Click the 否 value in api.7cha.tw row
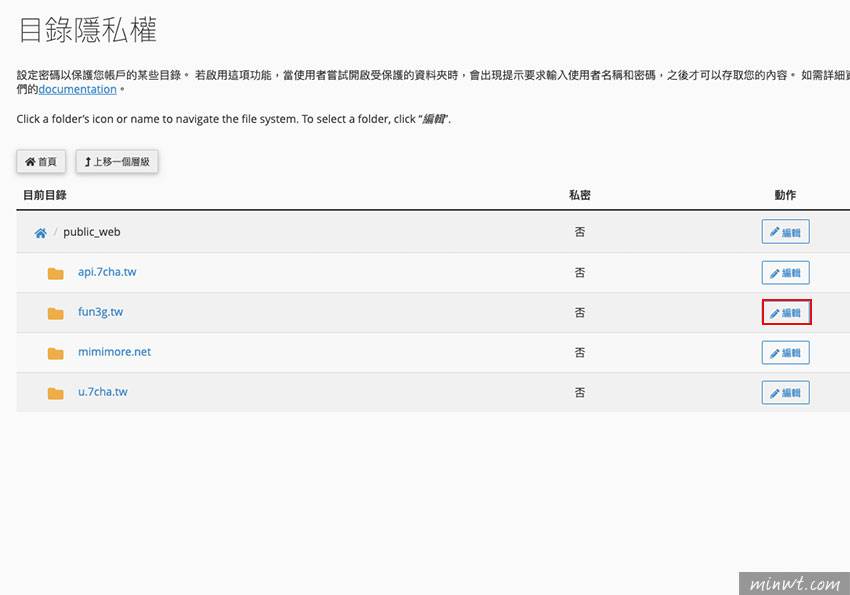The image size is (850, 595). [579, 273]
